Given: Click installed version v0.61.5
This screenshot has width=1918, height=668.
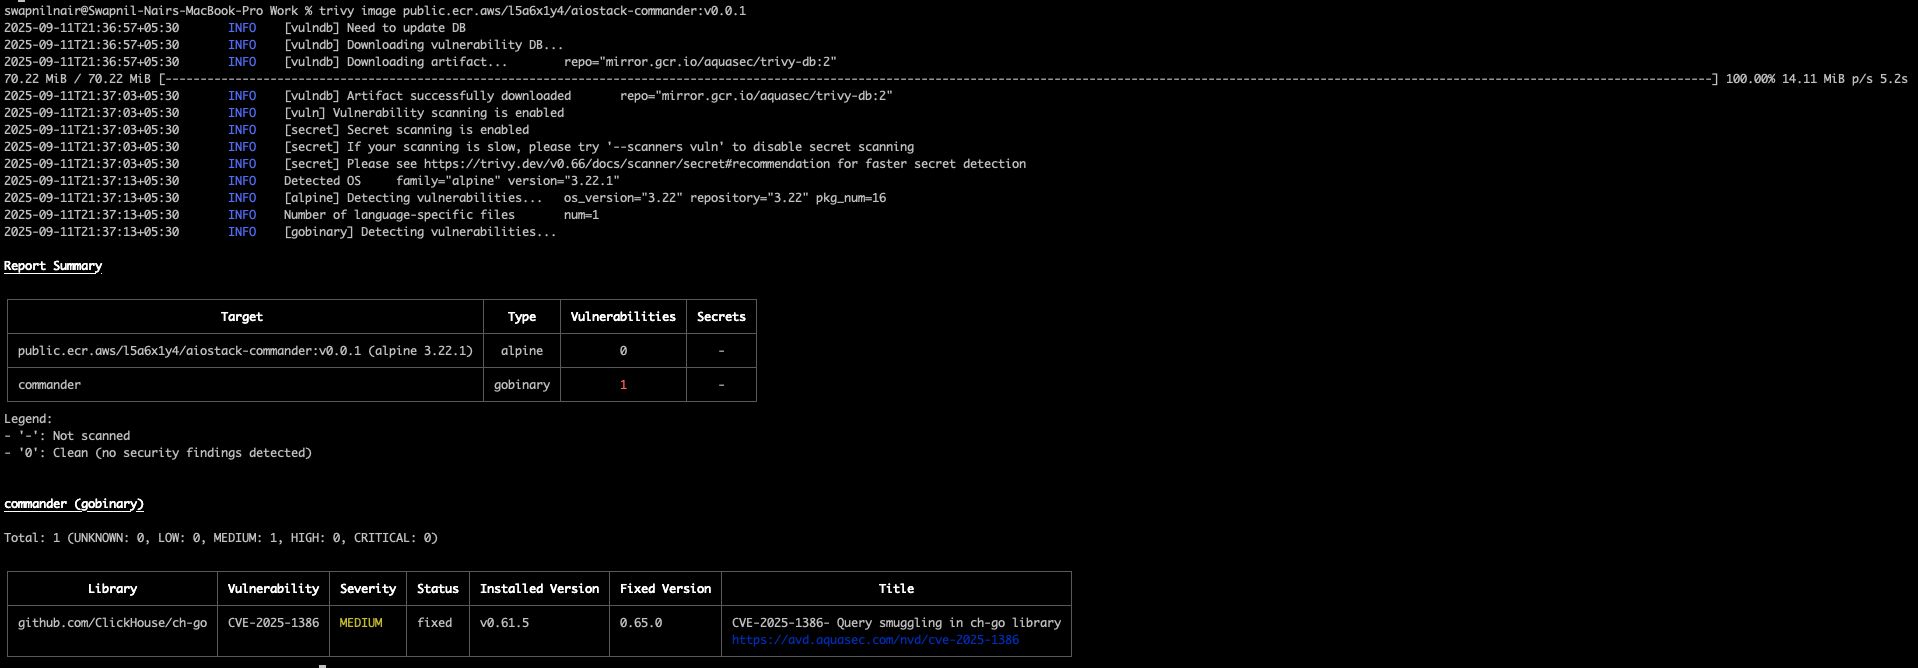Looking at the screenshot, I should 505,623.
